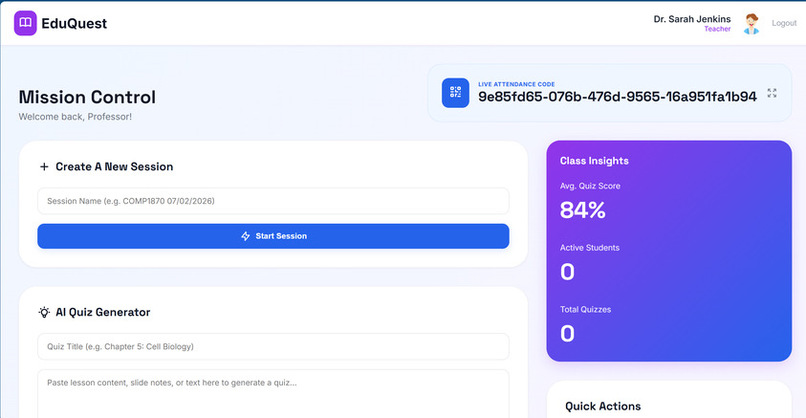This screenshot has width=806, height=418.
Task: Click Dr. Sarah Jenkins avatar picture
Action: [x=752, y=24]
